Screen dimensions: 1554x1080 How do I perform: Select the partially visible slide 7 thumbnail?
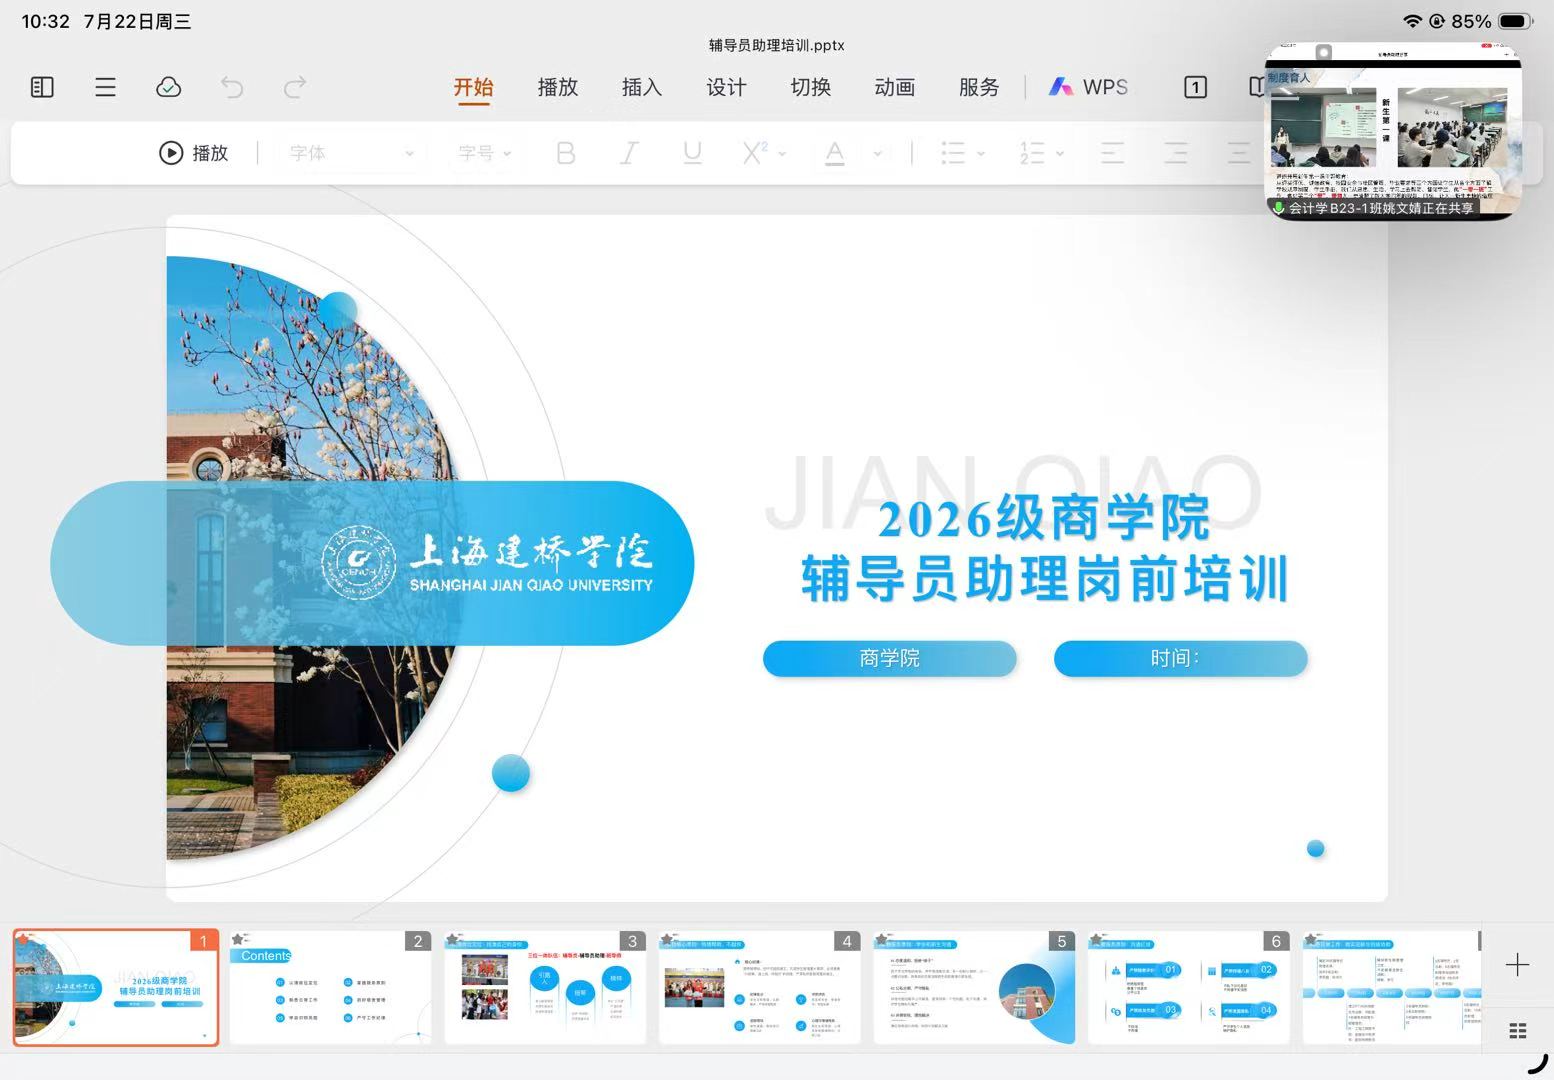click(1392, 988)
